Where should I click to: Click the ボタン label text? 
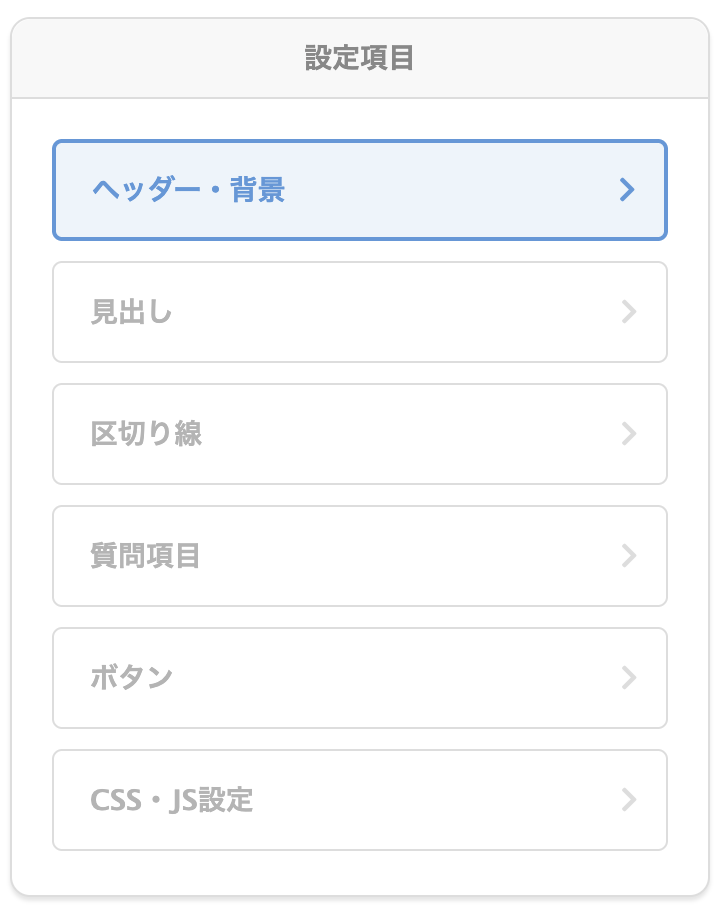(132, 677)
